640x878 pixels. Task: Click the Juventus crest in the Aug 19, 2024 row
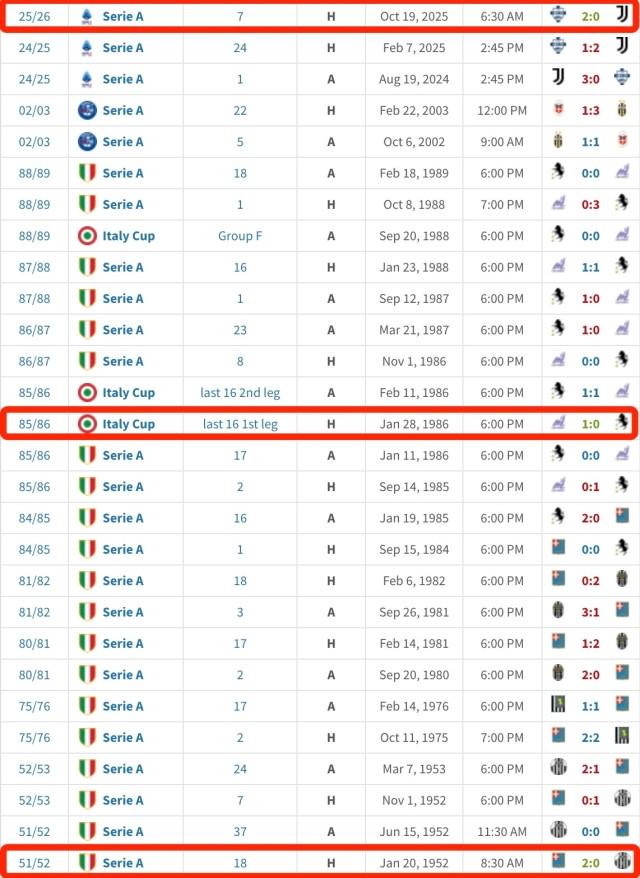click(x=558, y=79)
